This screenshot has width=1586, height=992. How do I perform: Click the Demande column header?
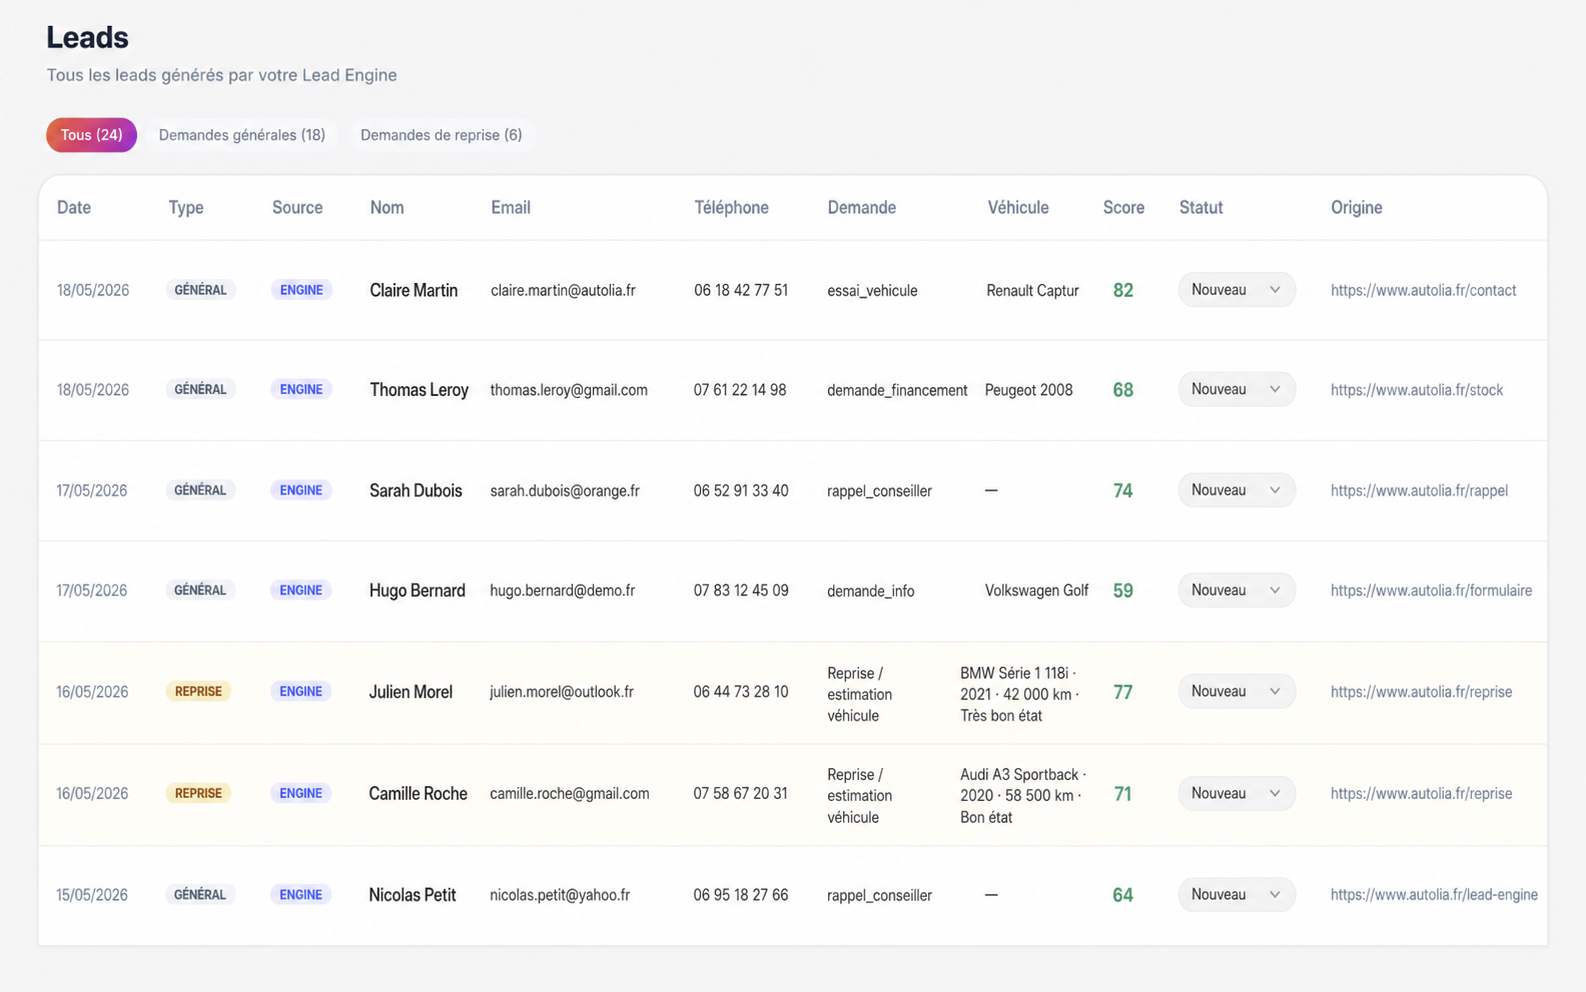pyautogui.click(x=861, y=207)
